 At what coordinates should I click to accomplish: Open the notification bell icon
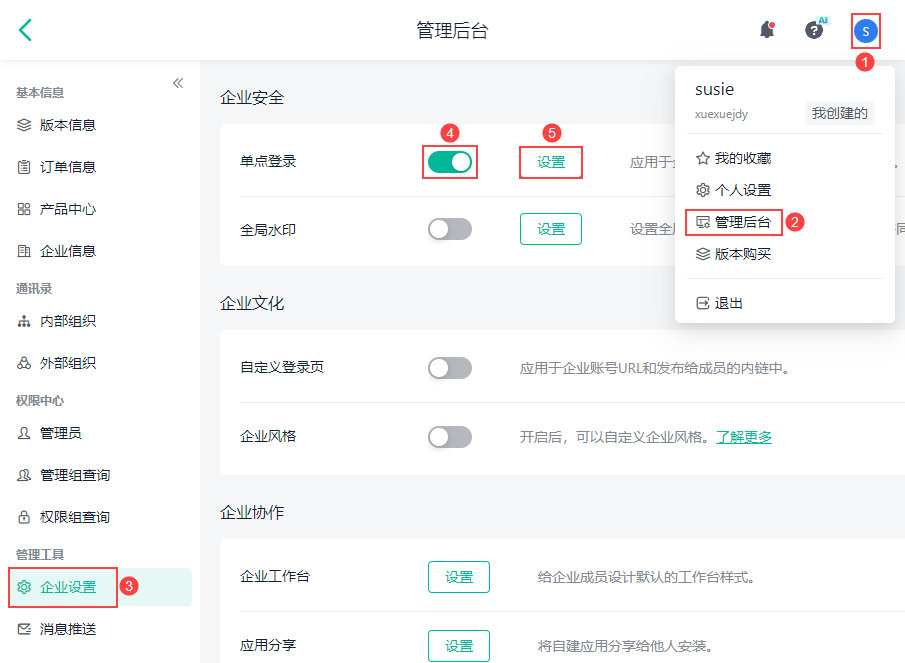(767, 30)
